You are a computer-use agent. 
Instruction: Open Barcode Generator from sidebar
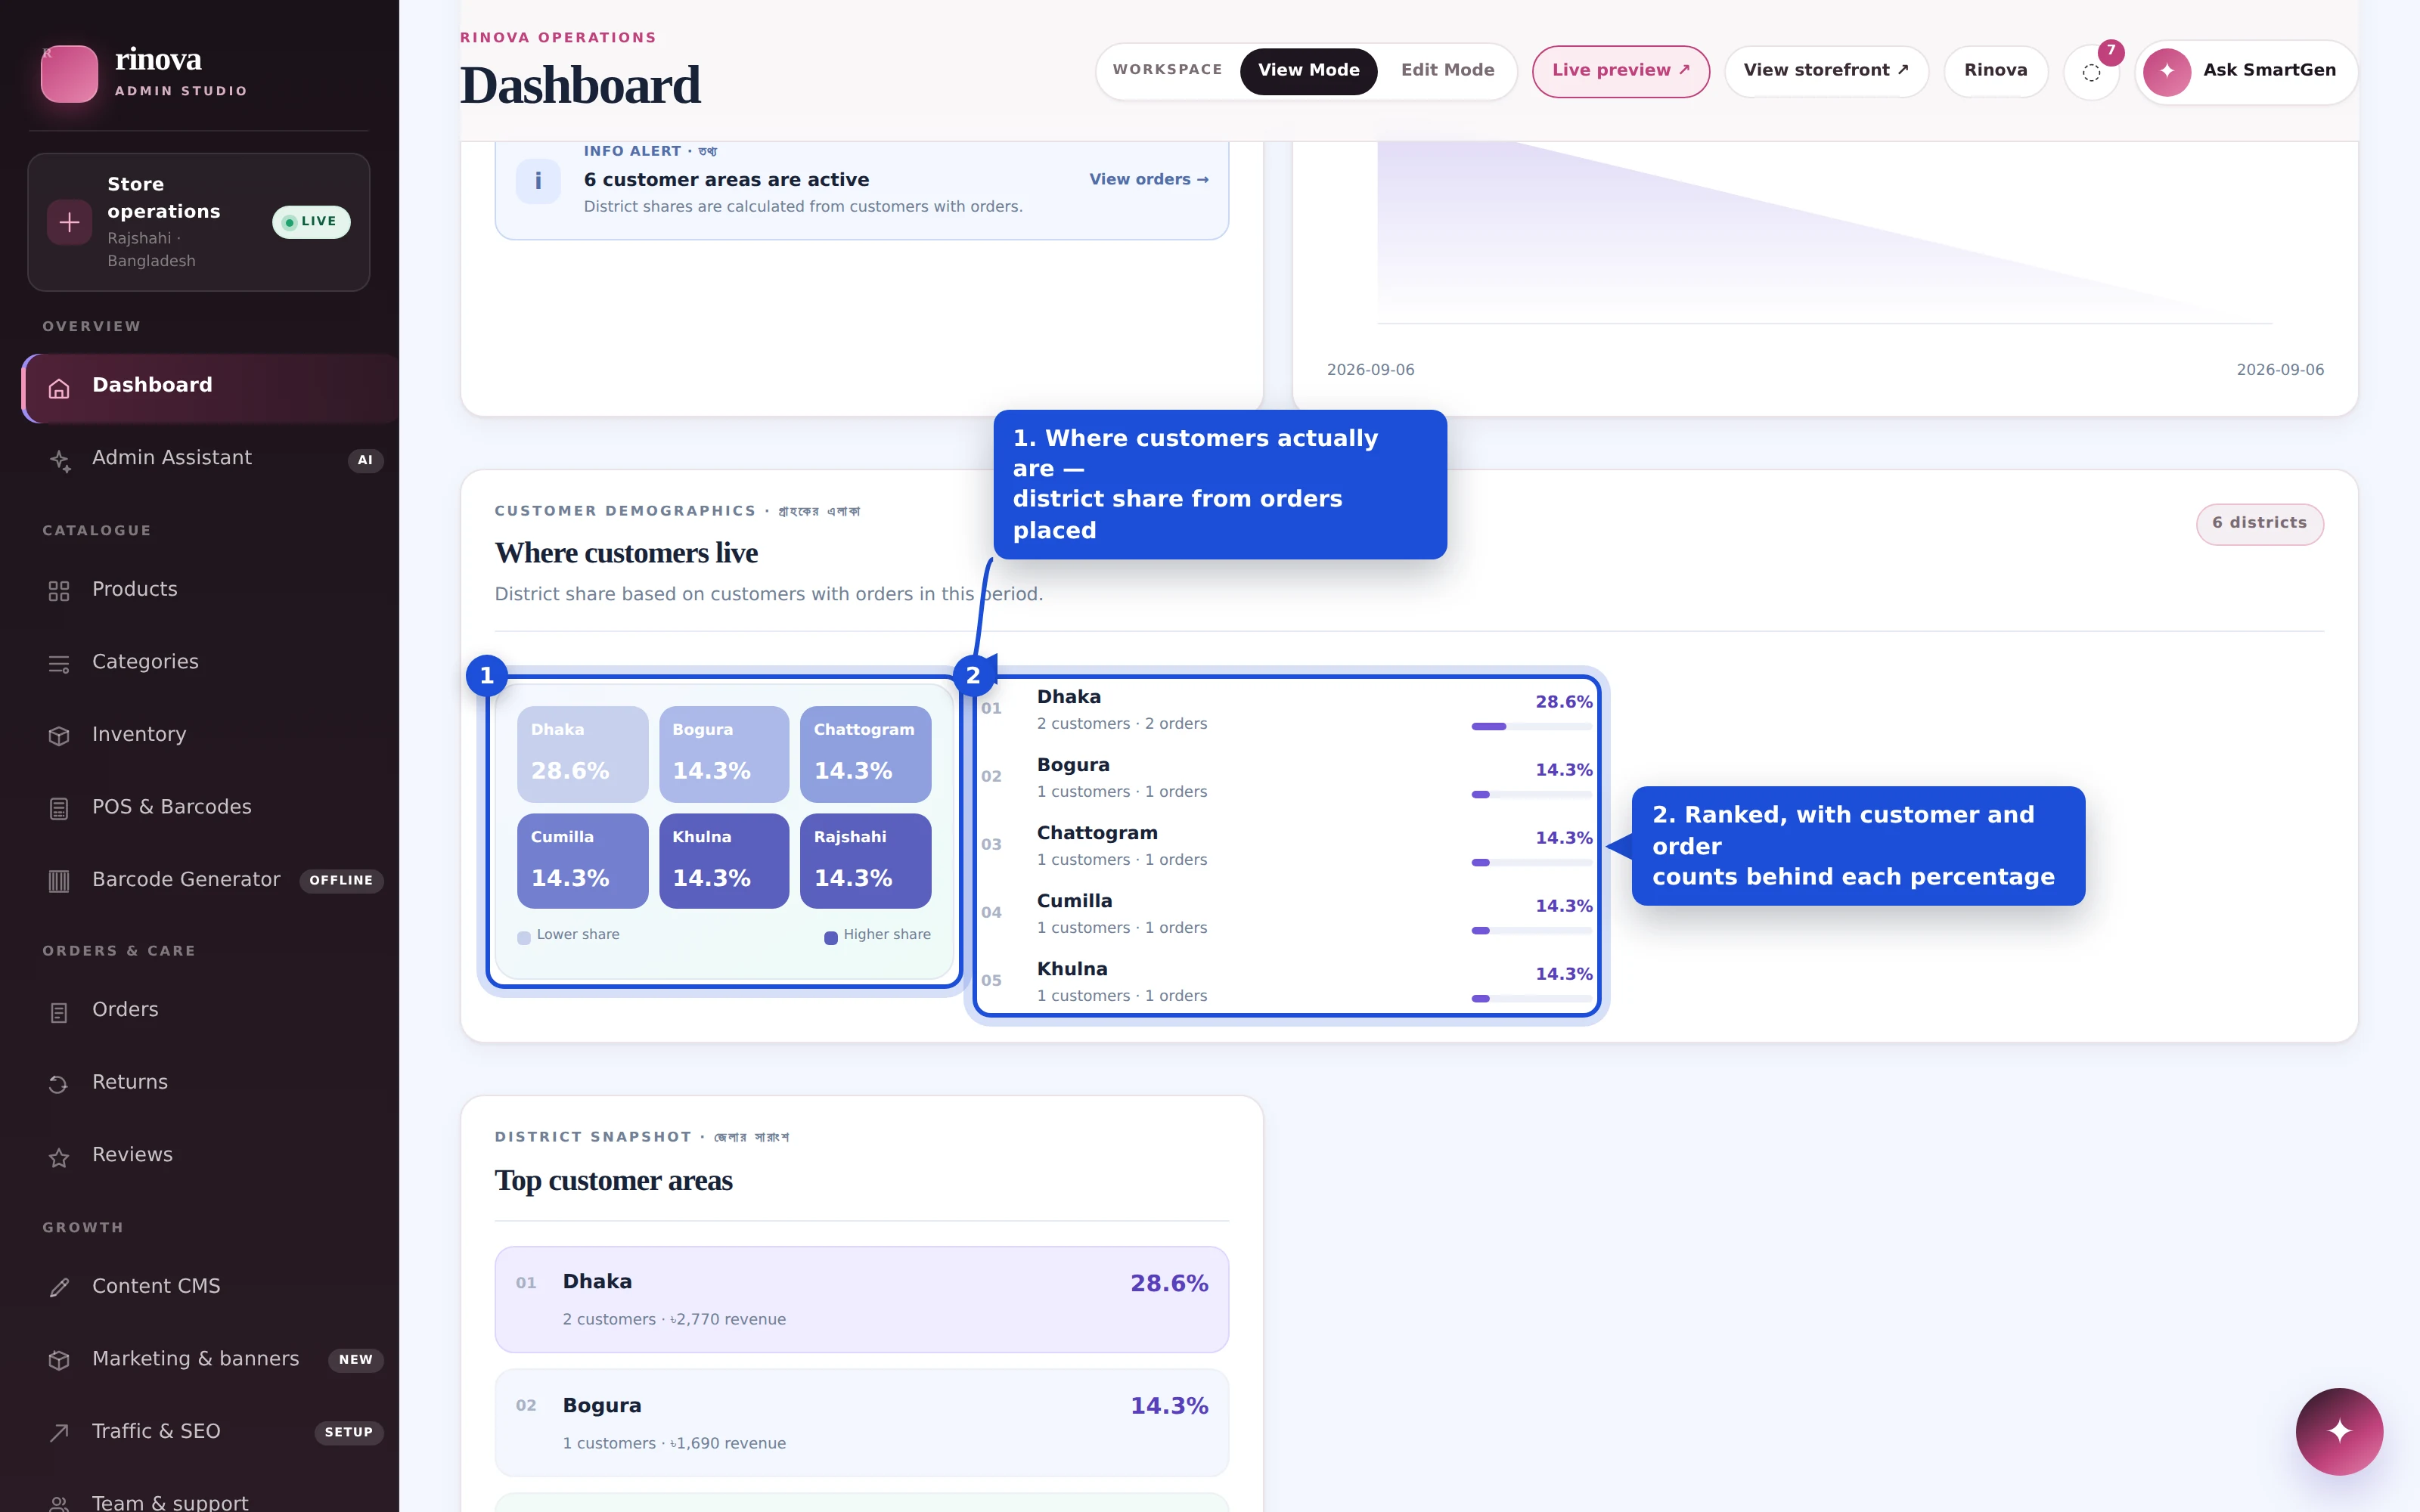coord(210,880)
